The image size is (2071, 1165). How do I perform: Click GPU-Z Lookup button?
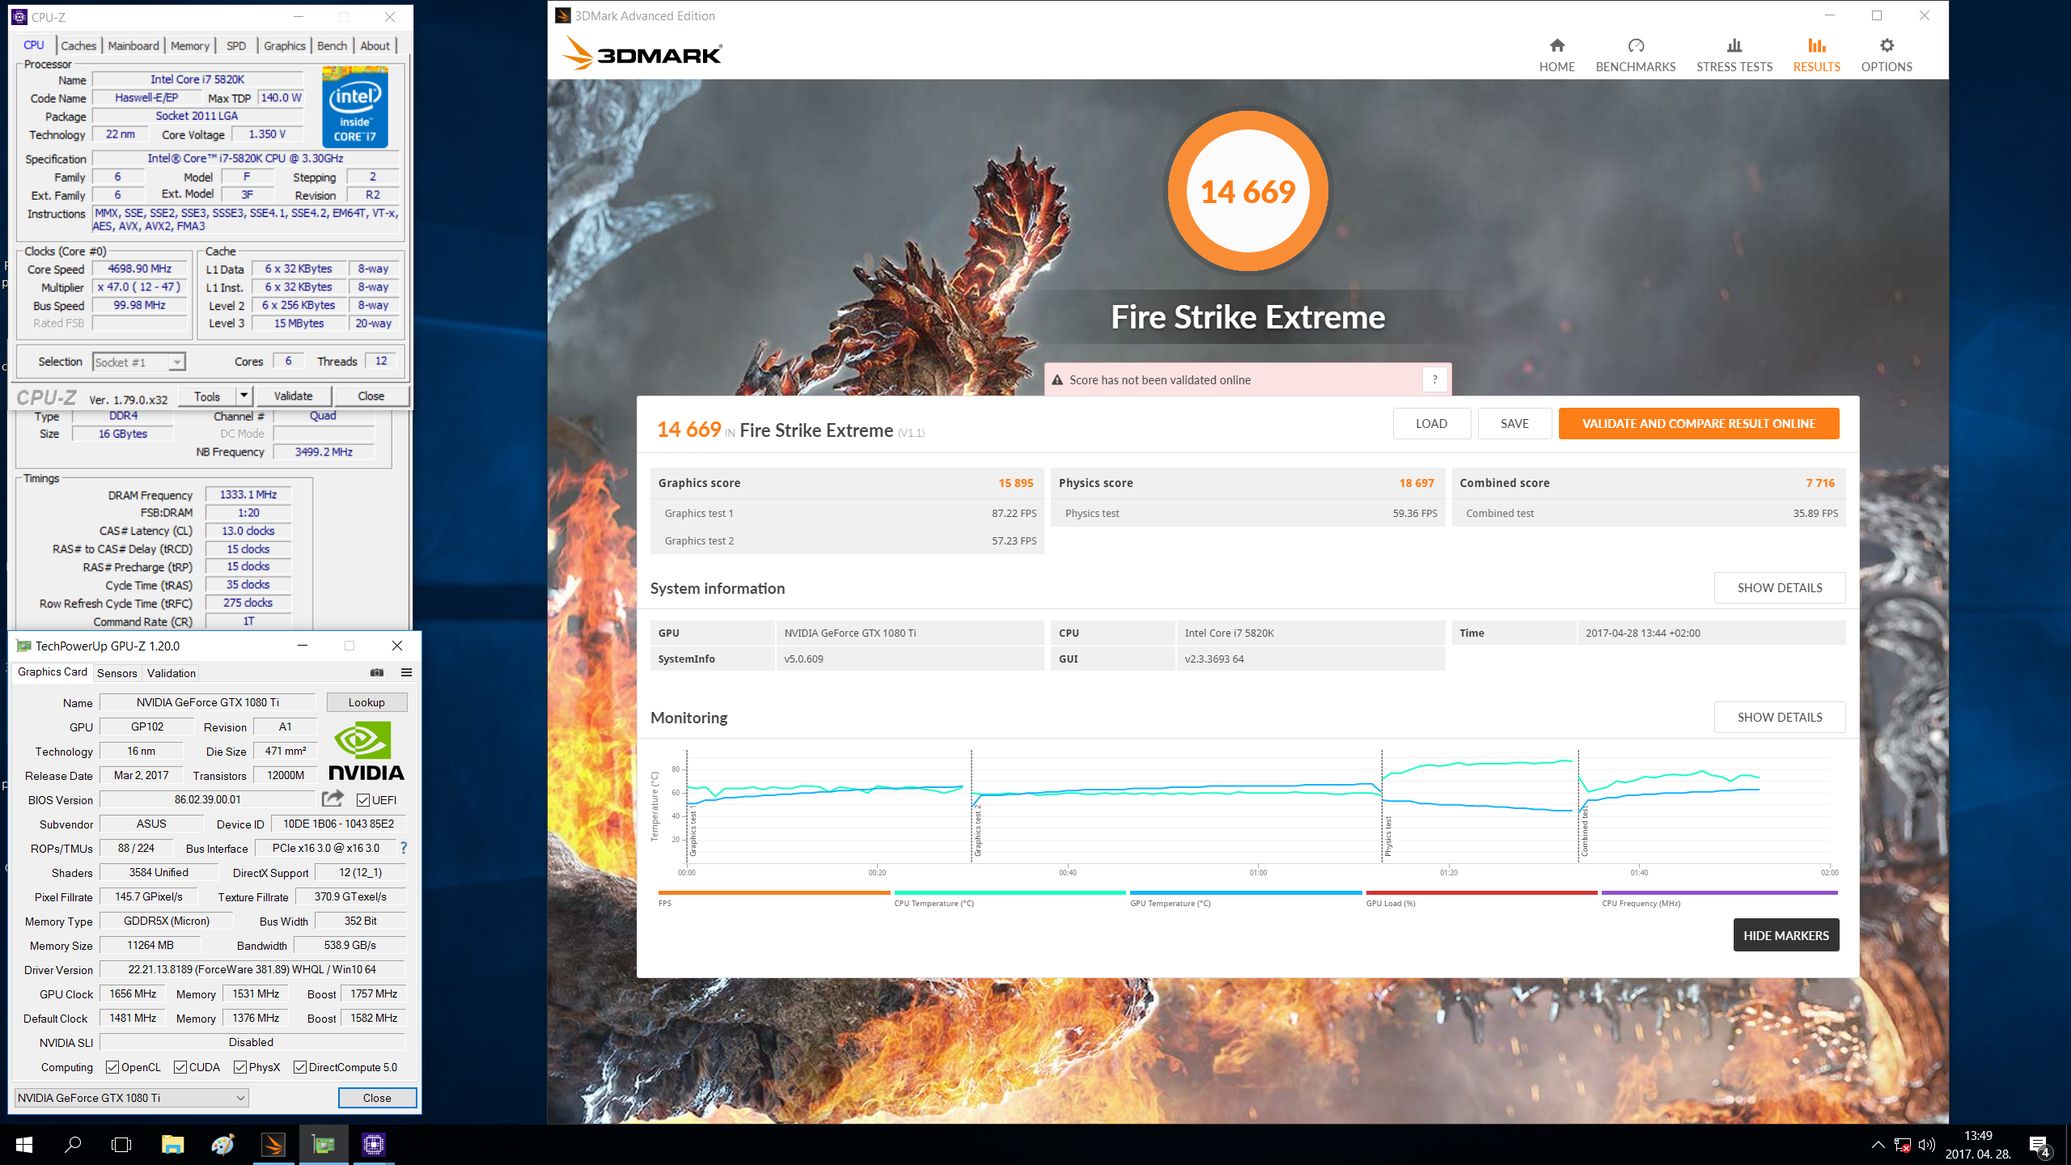pos(366,702)
